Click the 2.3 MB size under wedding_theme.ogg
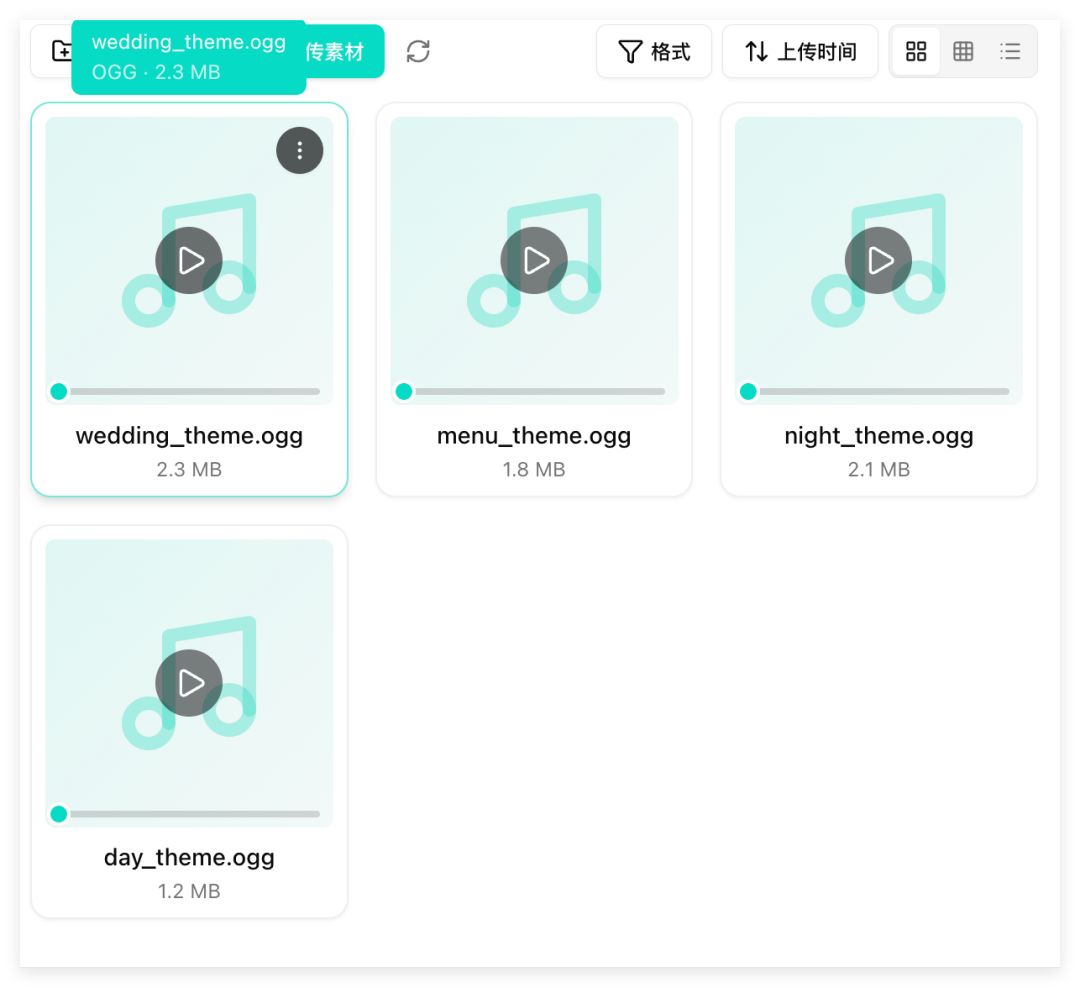Screen dimensions: 1080x988 tap(189, 470)
